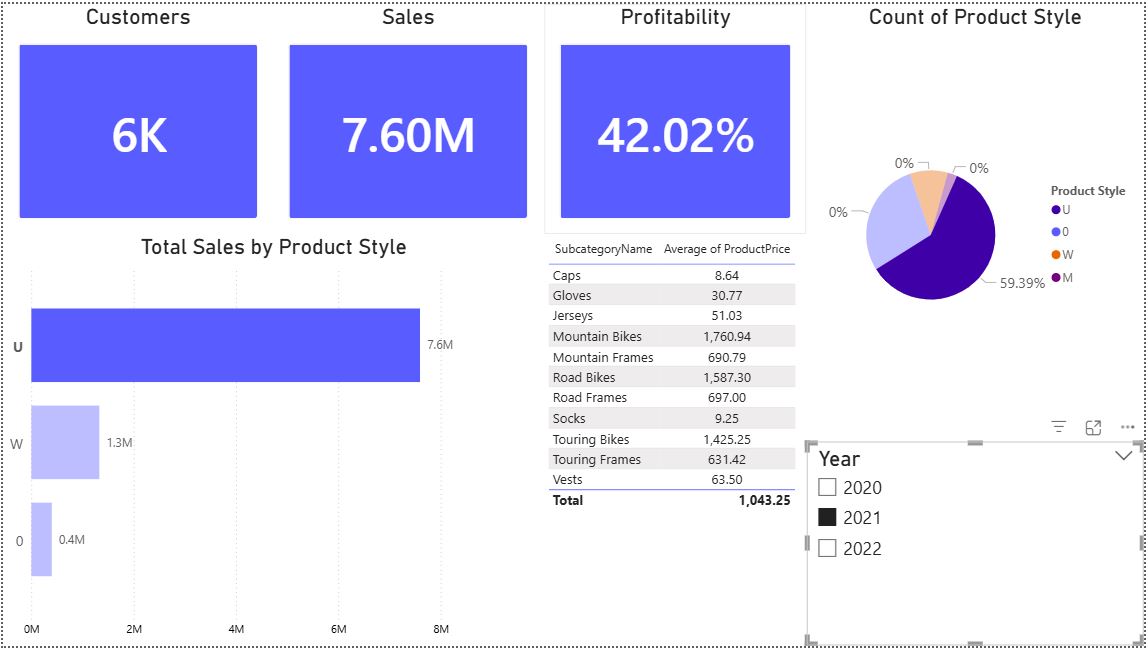Uncheck the 2021 year checkbox
This screenshot has height=650, width=1148.
827,518
